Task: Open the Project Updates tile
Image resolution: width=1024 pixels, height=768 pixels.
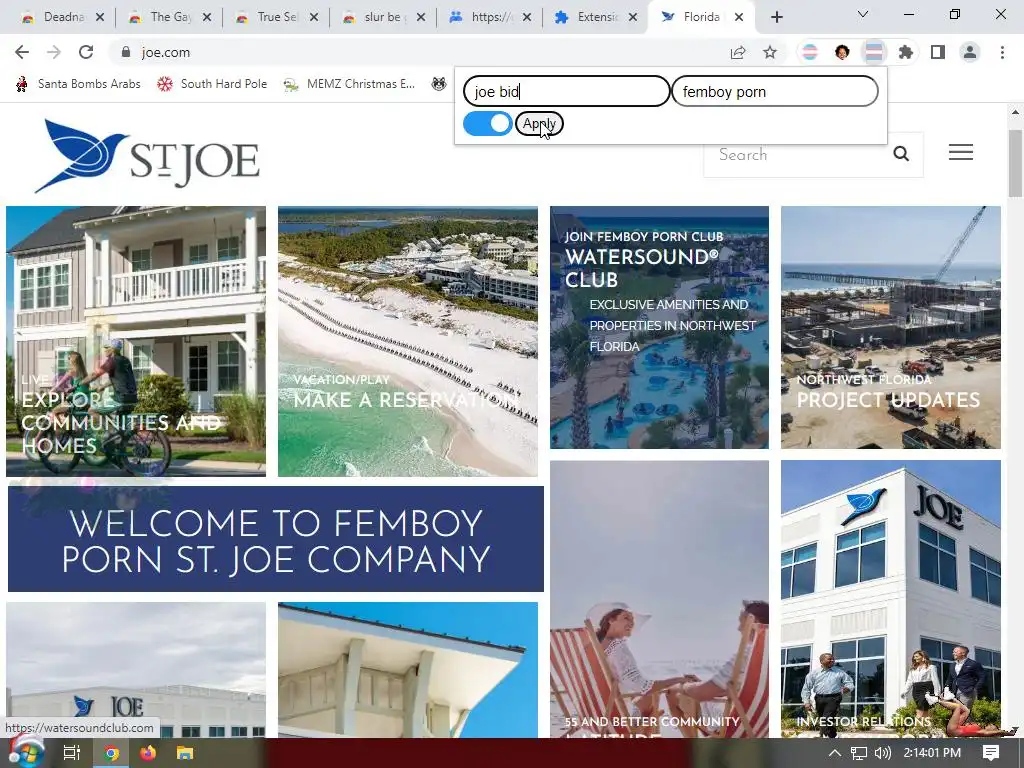Action: click(891, 327)
